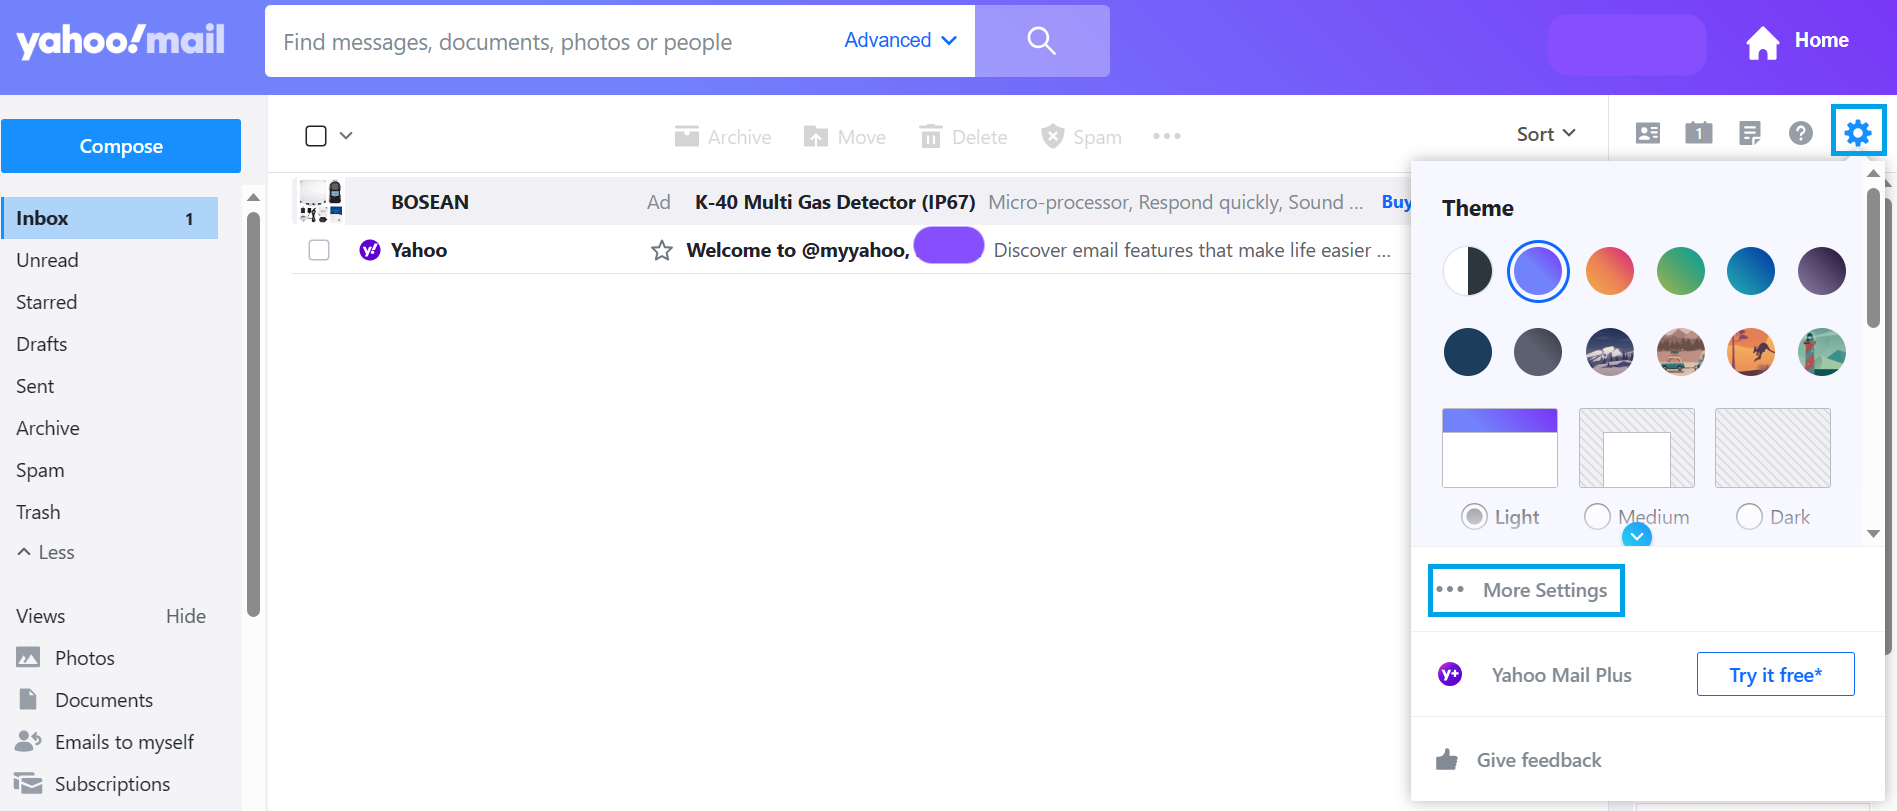Open the Starred folder
The width and height of the screenshot is (1897, 811).
click(46, 302)
